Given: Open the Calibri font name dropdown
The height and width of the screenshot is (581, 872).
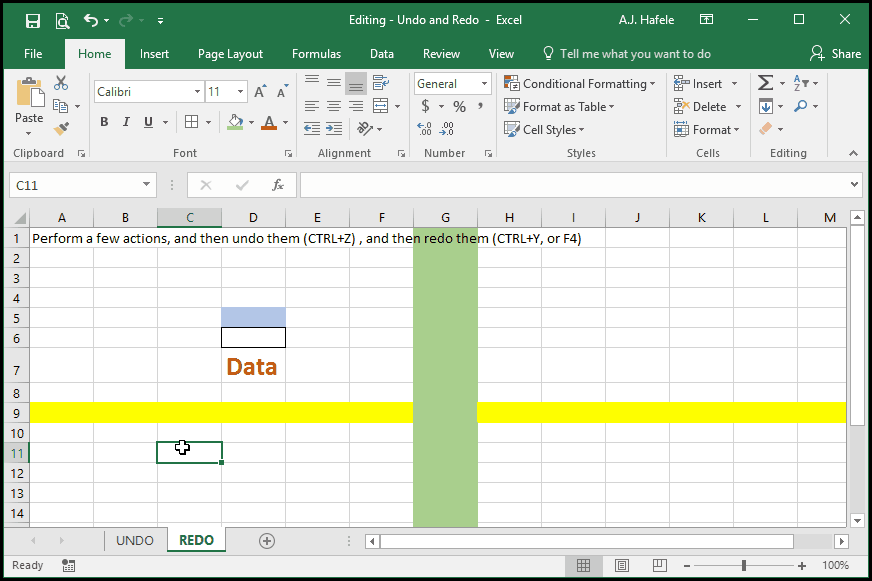Looking at the screenshot, I should pyautogui.click(x=197, y=92).
